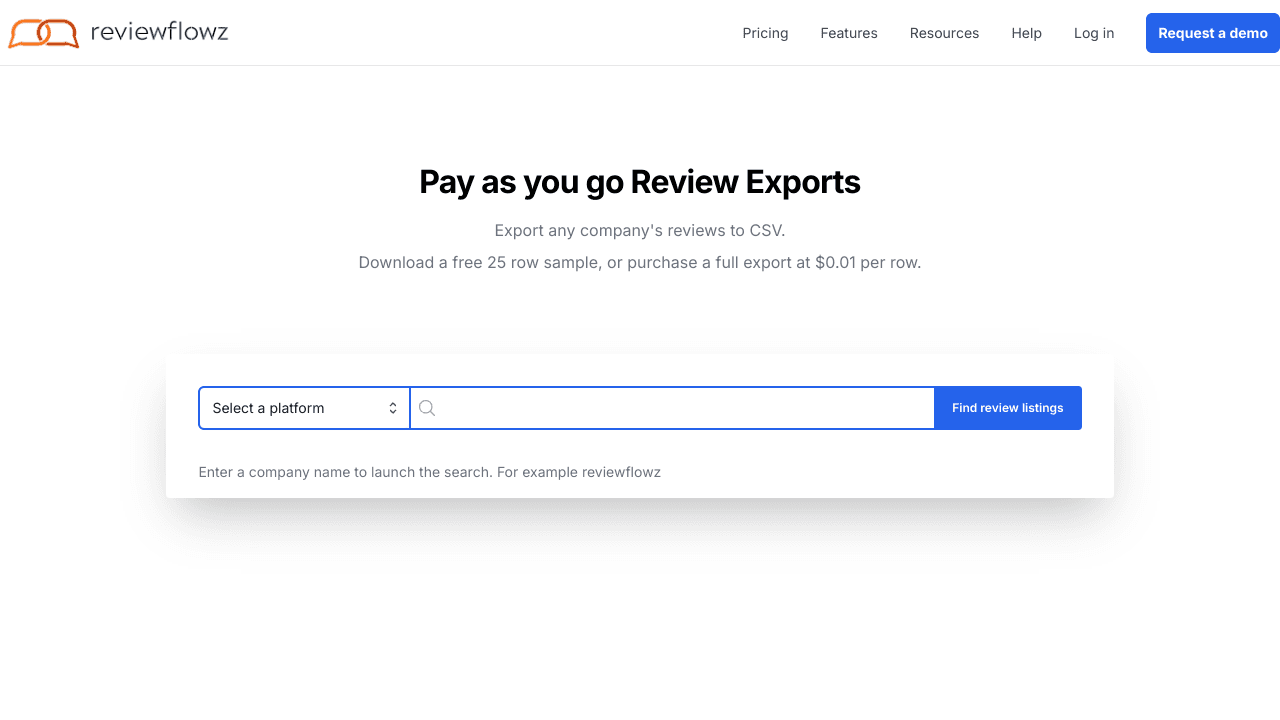
Task: Click the reviewflowz logo
Action: coord(118,33)
